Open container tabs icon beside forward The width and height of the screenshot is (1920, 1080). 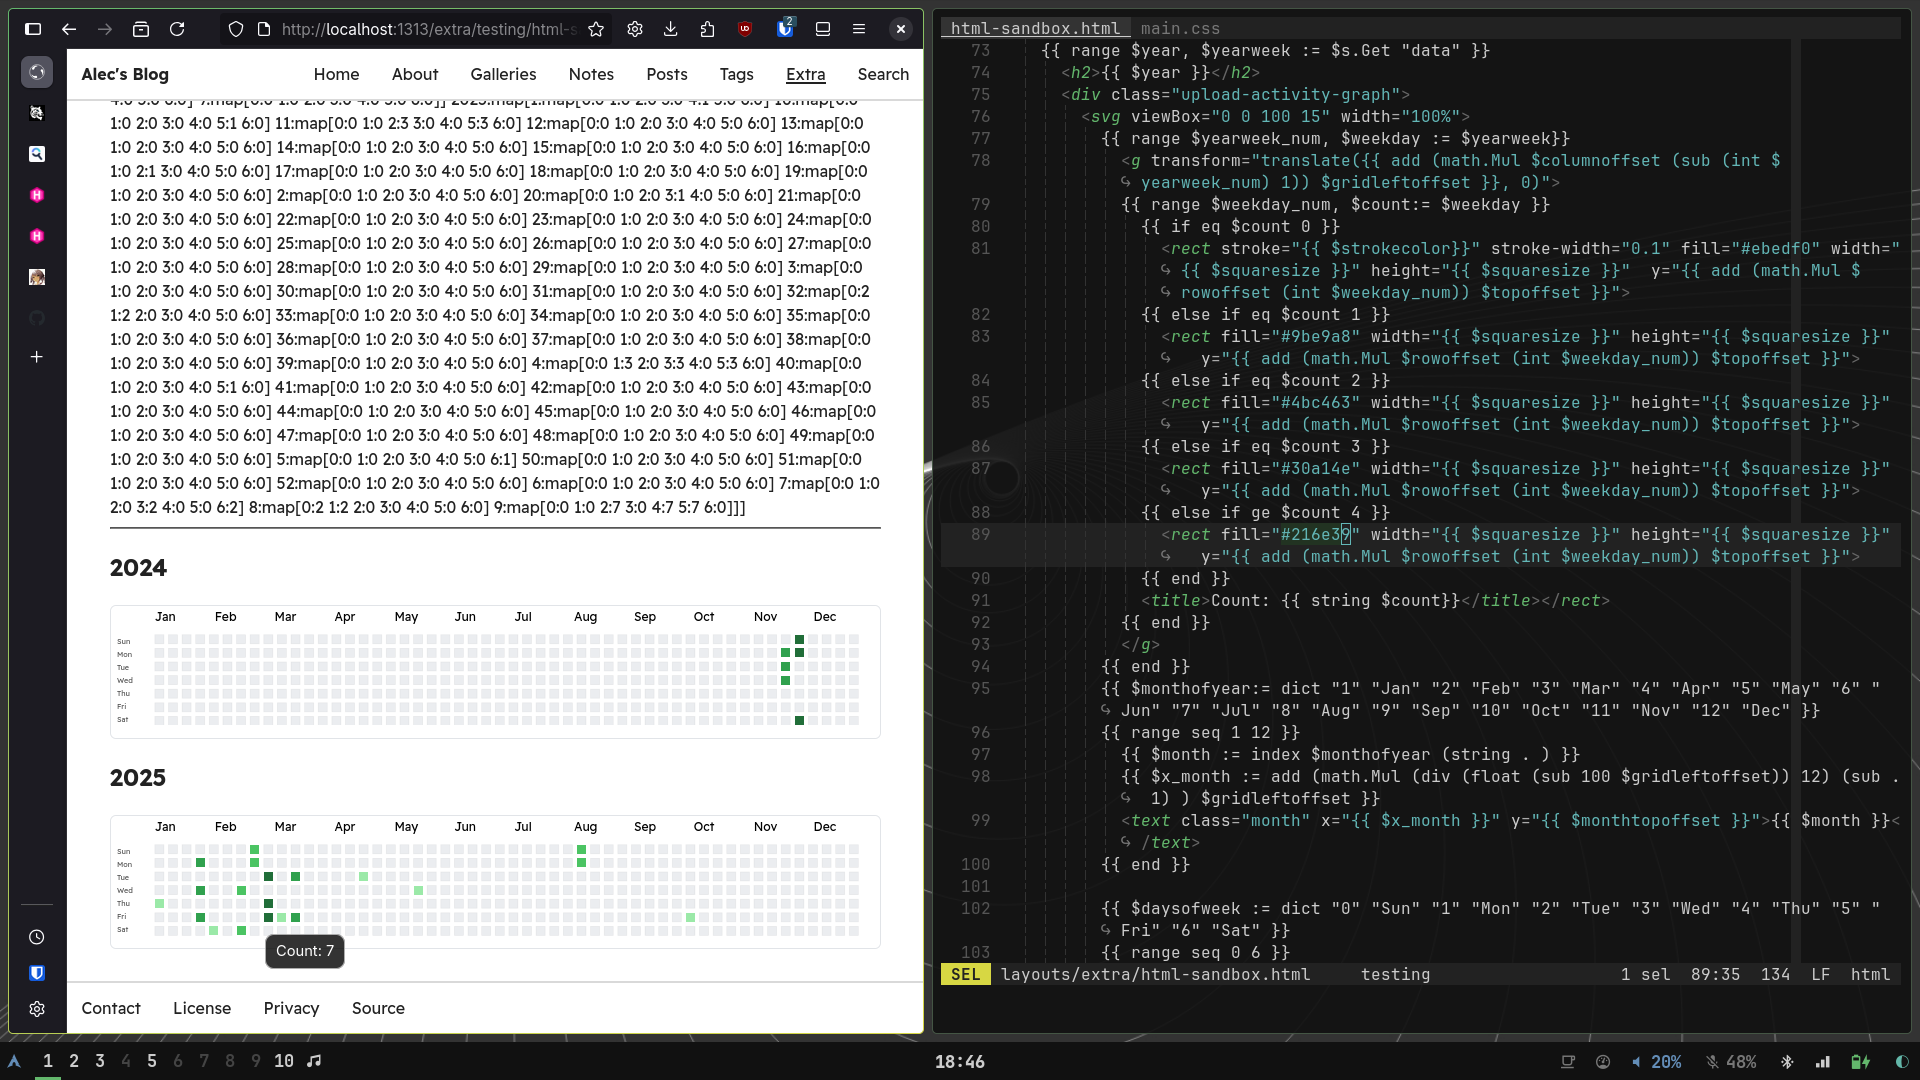coord(141,29)
